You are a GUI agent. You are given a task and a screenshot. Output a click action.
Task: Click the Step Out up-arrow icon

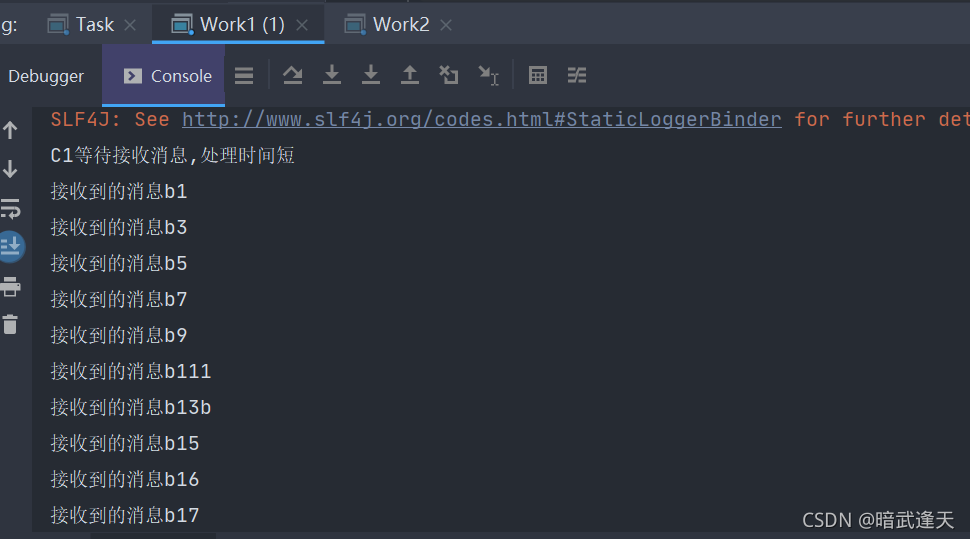410,75
